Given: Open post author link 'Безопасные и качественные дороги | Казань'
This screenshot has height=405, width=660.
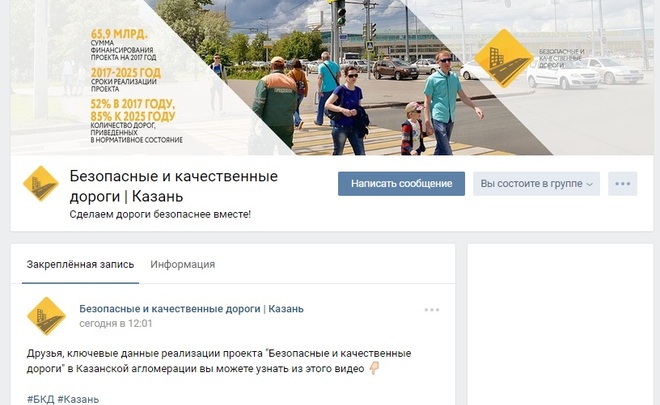Looking at the screenshot, I should point(192,309).
